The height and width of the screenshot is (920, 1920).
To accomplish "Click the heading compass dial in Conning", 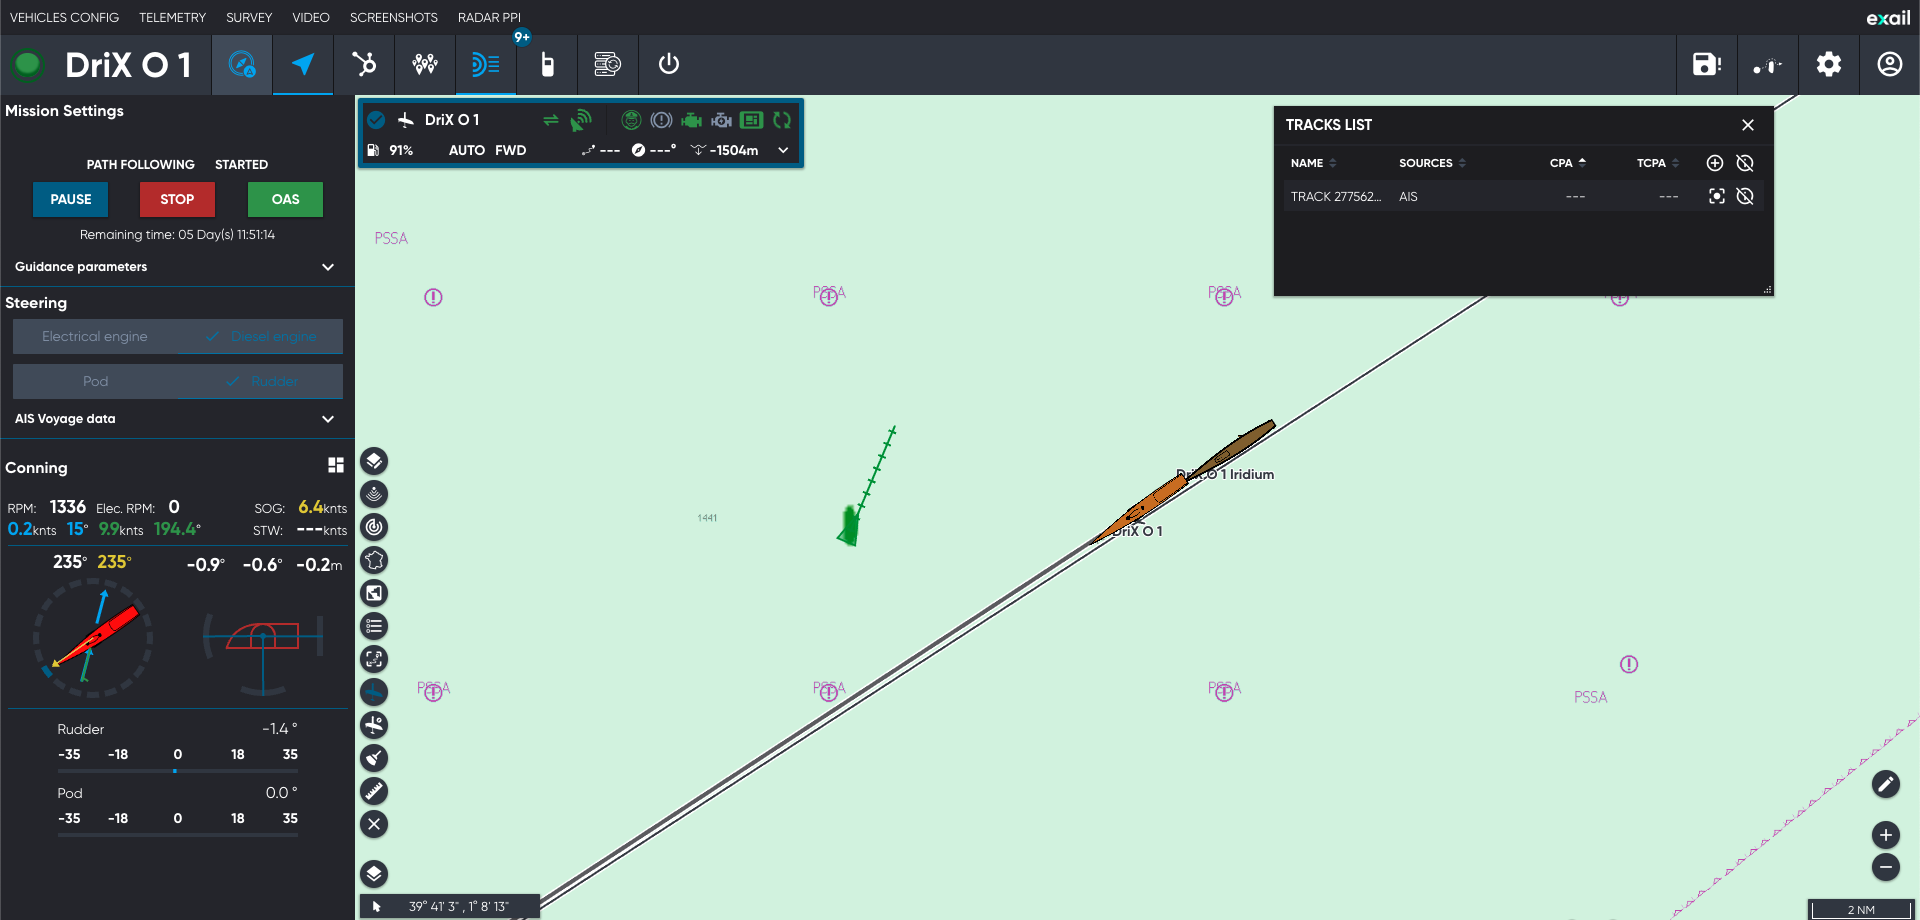I will (x=93, y=638).
